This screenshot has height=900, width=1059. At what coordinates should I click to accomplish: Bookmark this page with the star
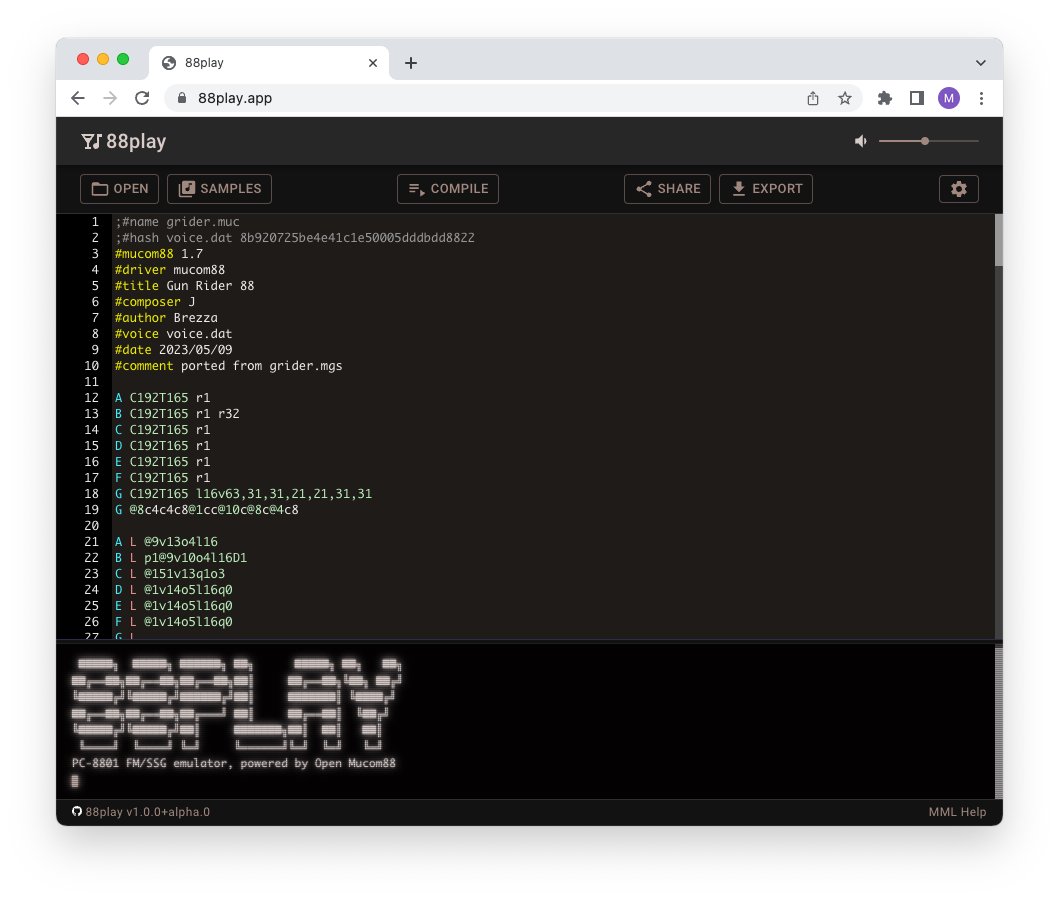coord(844,98)
